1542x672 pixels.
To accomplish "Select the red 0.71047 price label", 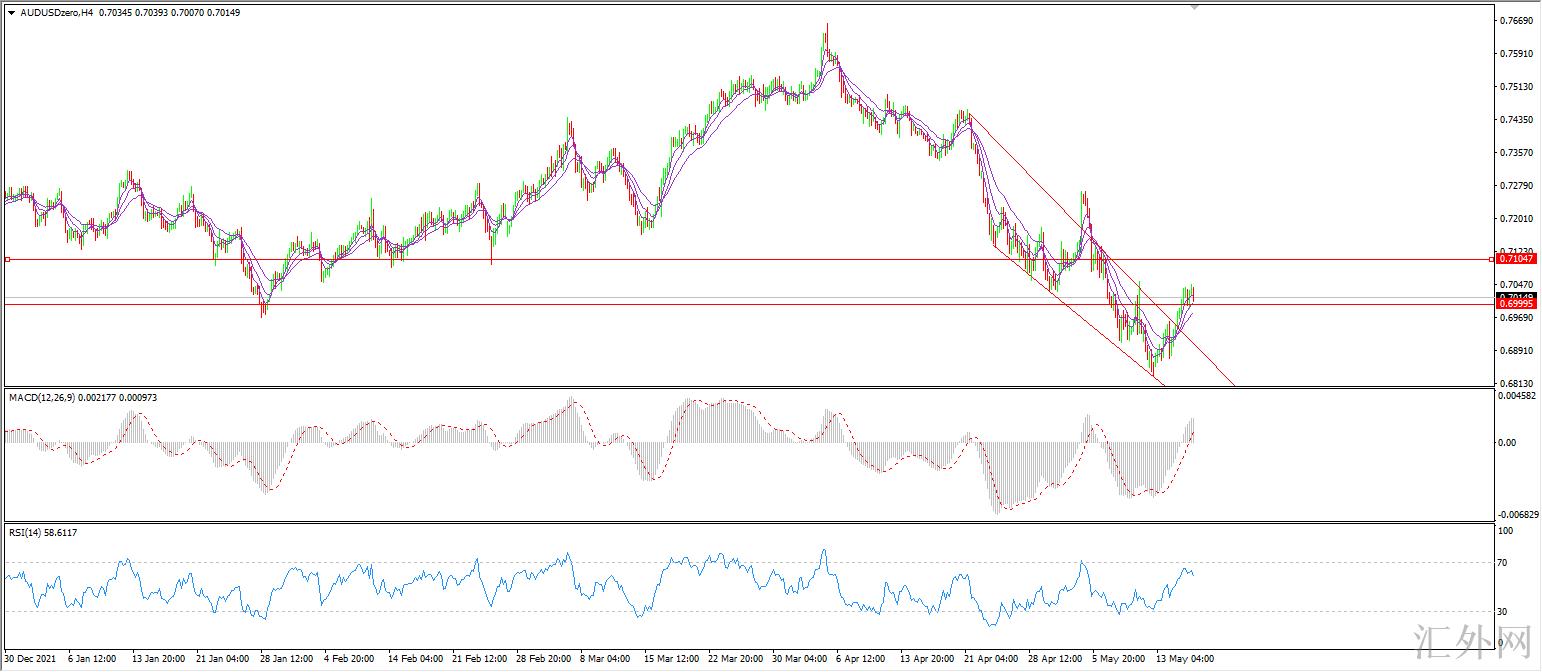I will [x=1518, y=259].
